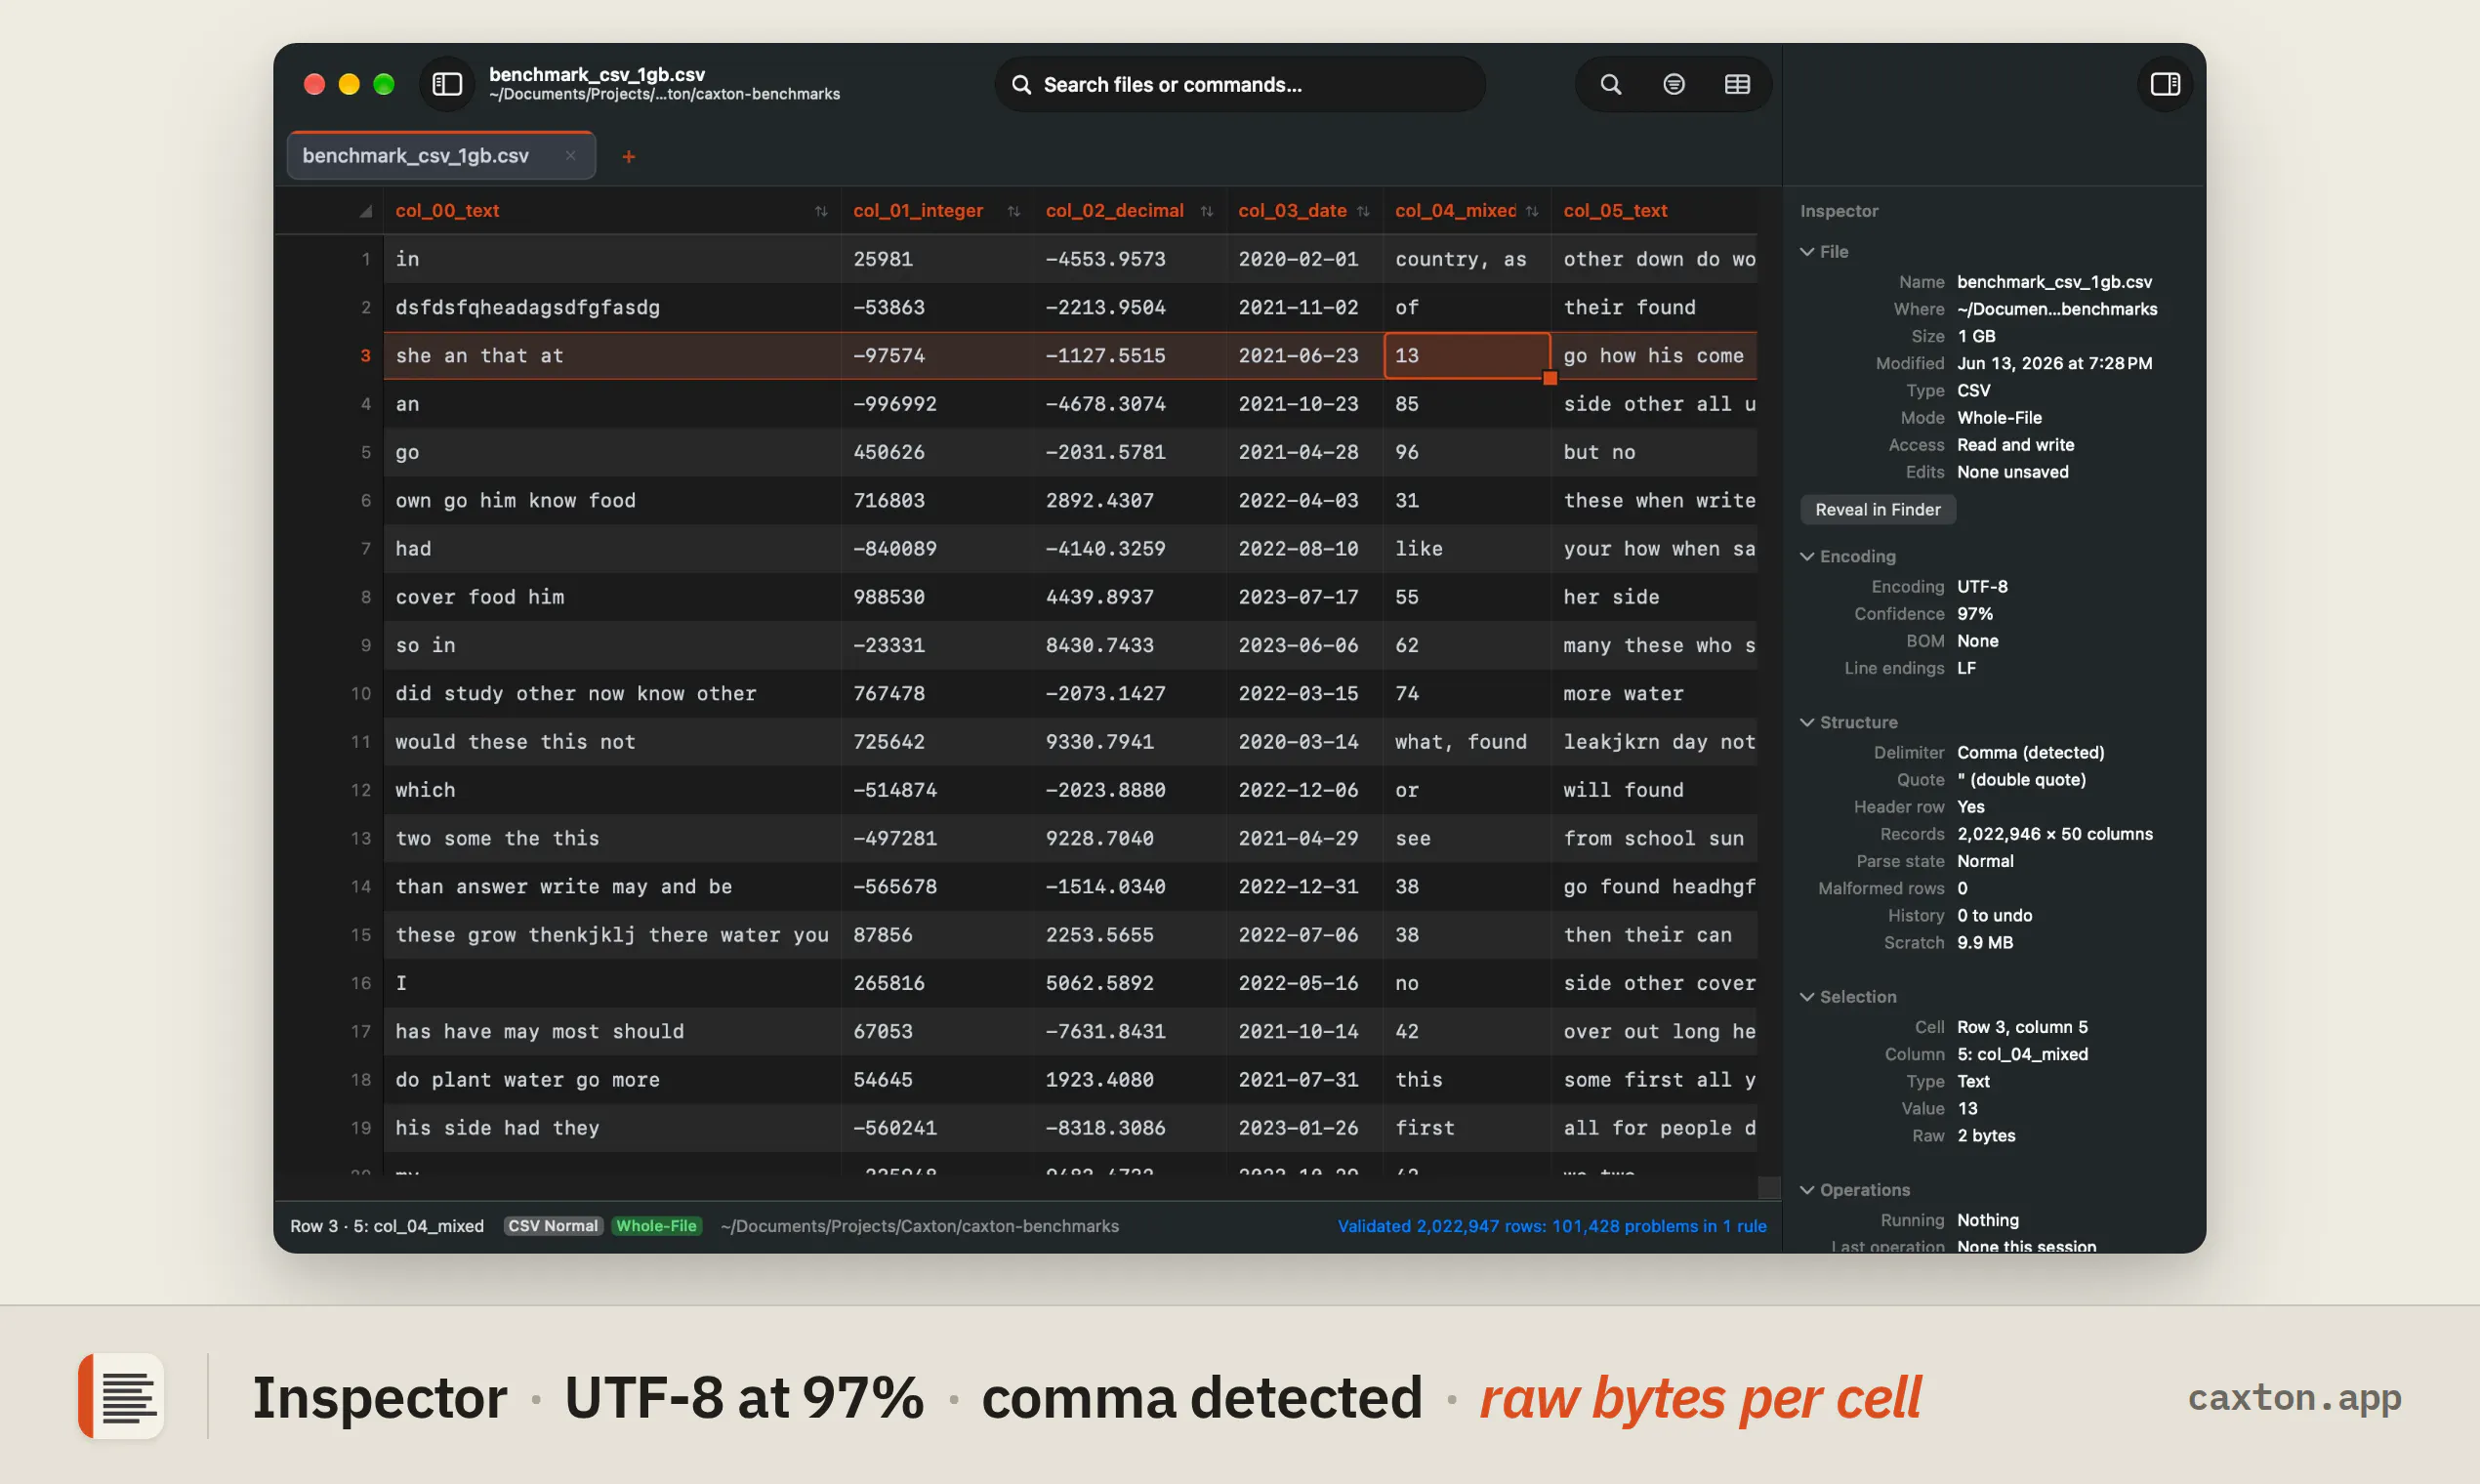Viewport: 2480px width, 1484px height.
Task: Click cell 'has have may most should'
Action: coord(612,1031)
